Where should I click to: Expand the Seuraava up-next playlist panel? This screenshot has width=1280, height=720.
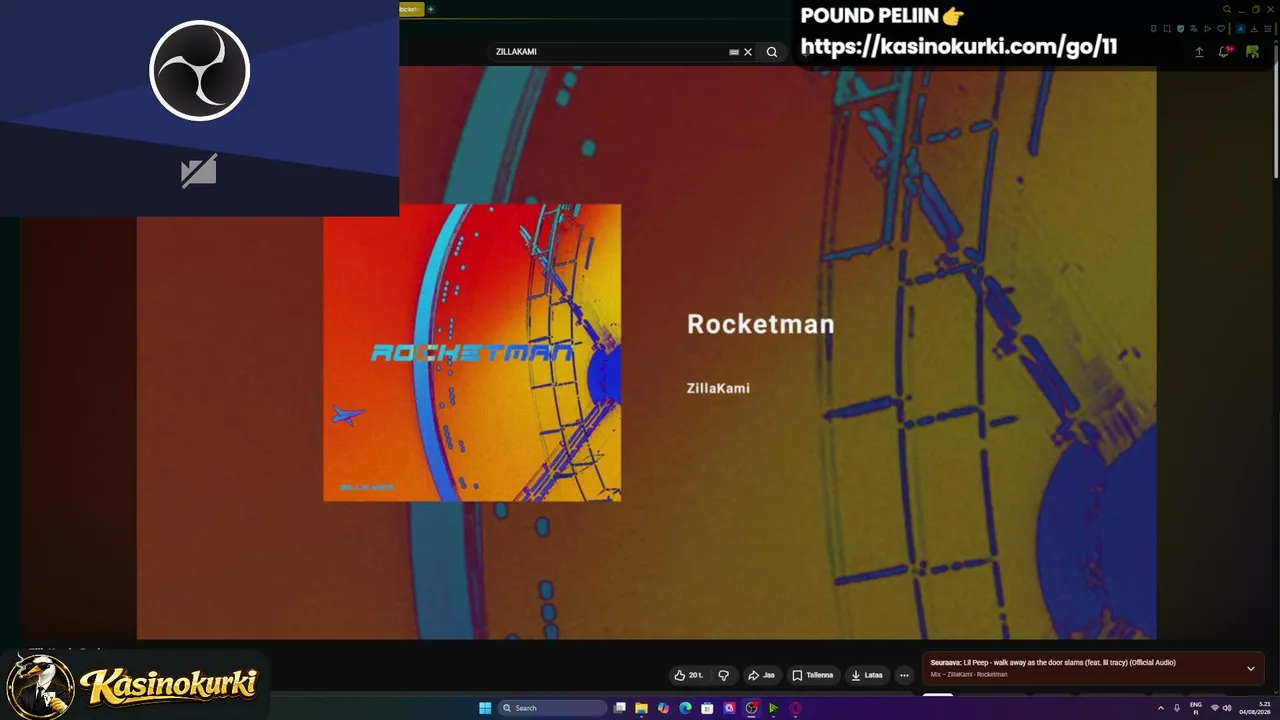pos(1250,668)
